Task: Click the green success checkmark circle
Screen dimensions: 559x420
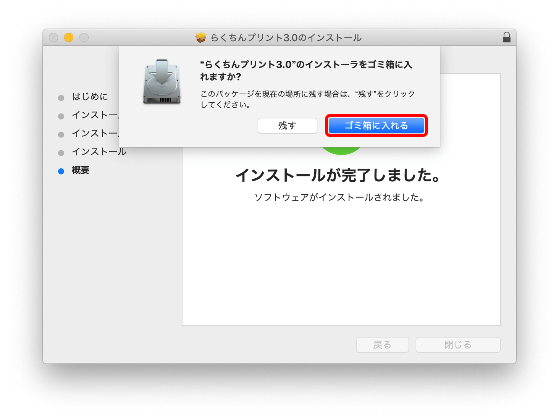Action: click(x=341, y=150)
